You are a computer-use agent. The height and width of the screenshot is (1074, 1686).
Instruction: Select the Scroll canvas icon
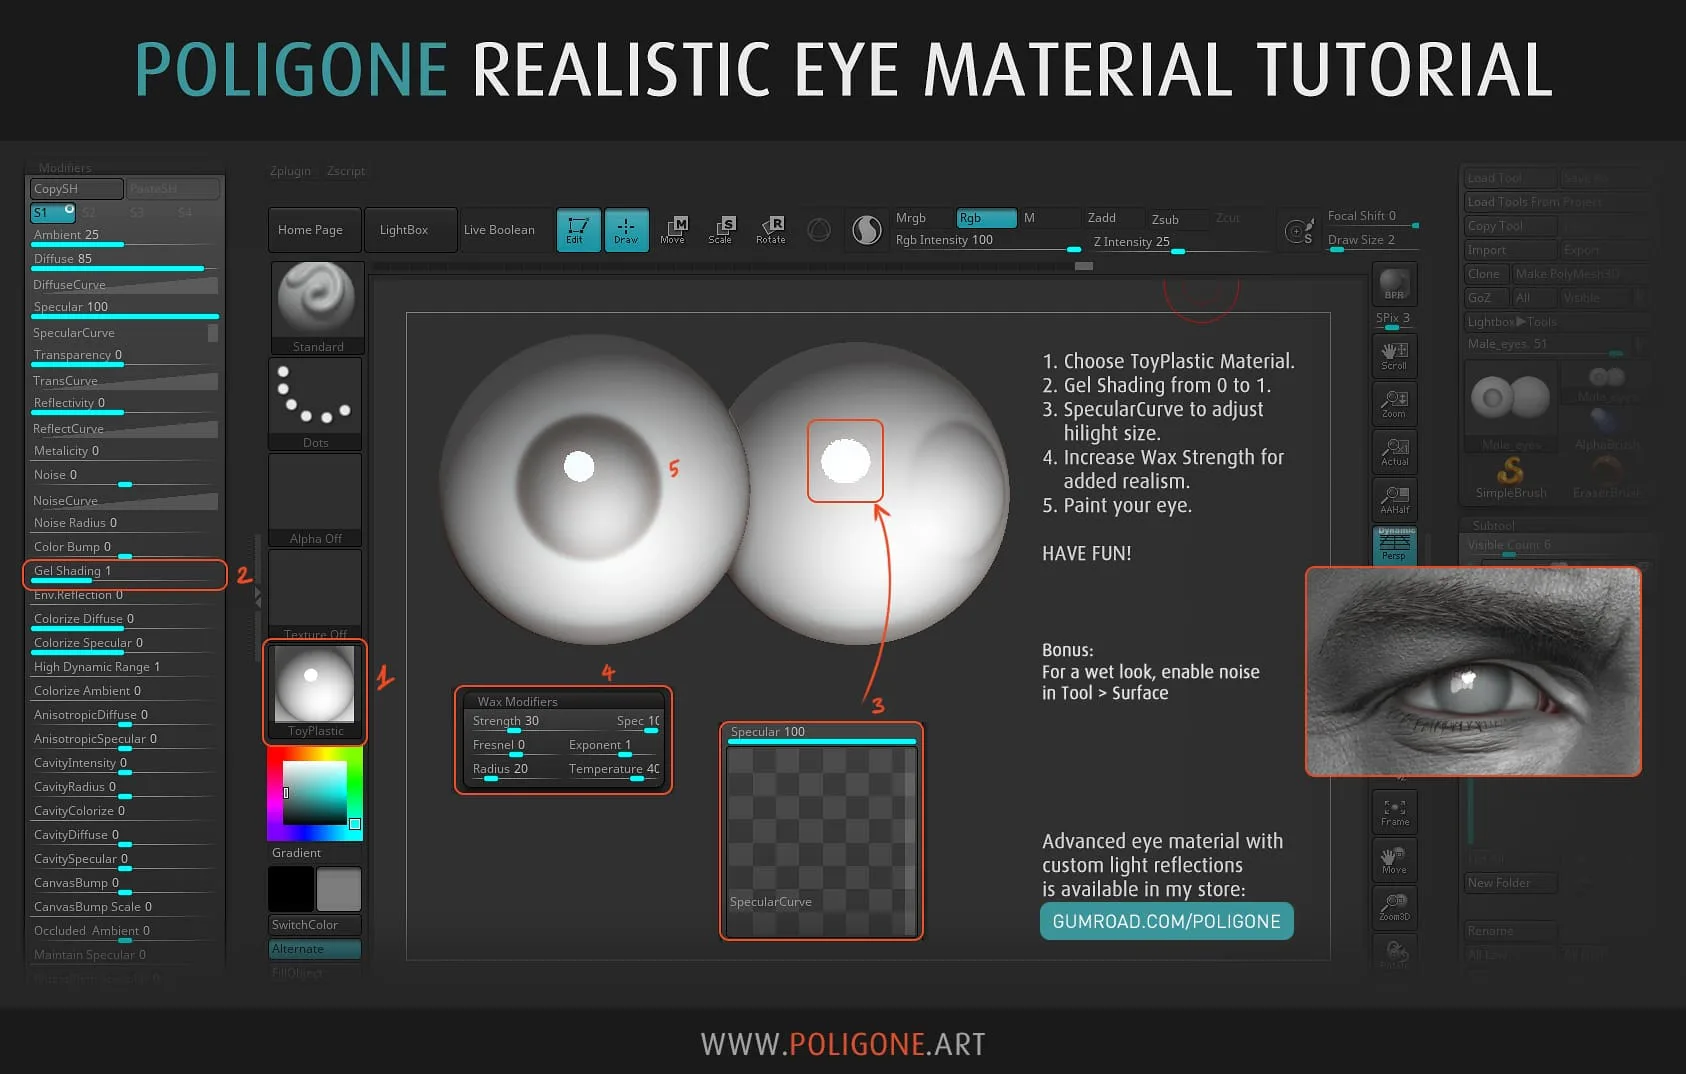pyautogui.click(x=1393, y=356)
